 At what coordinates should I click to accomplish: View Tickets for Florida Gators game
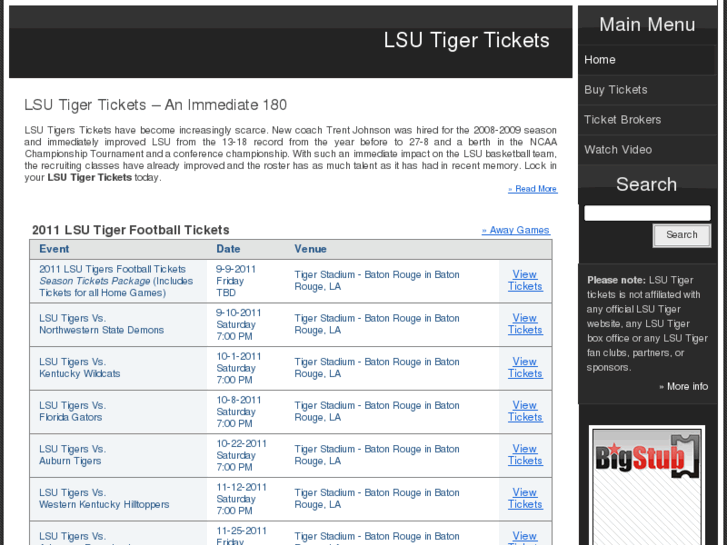coord(525,411)
